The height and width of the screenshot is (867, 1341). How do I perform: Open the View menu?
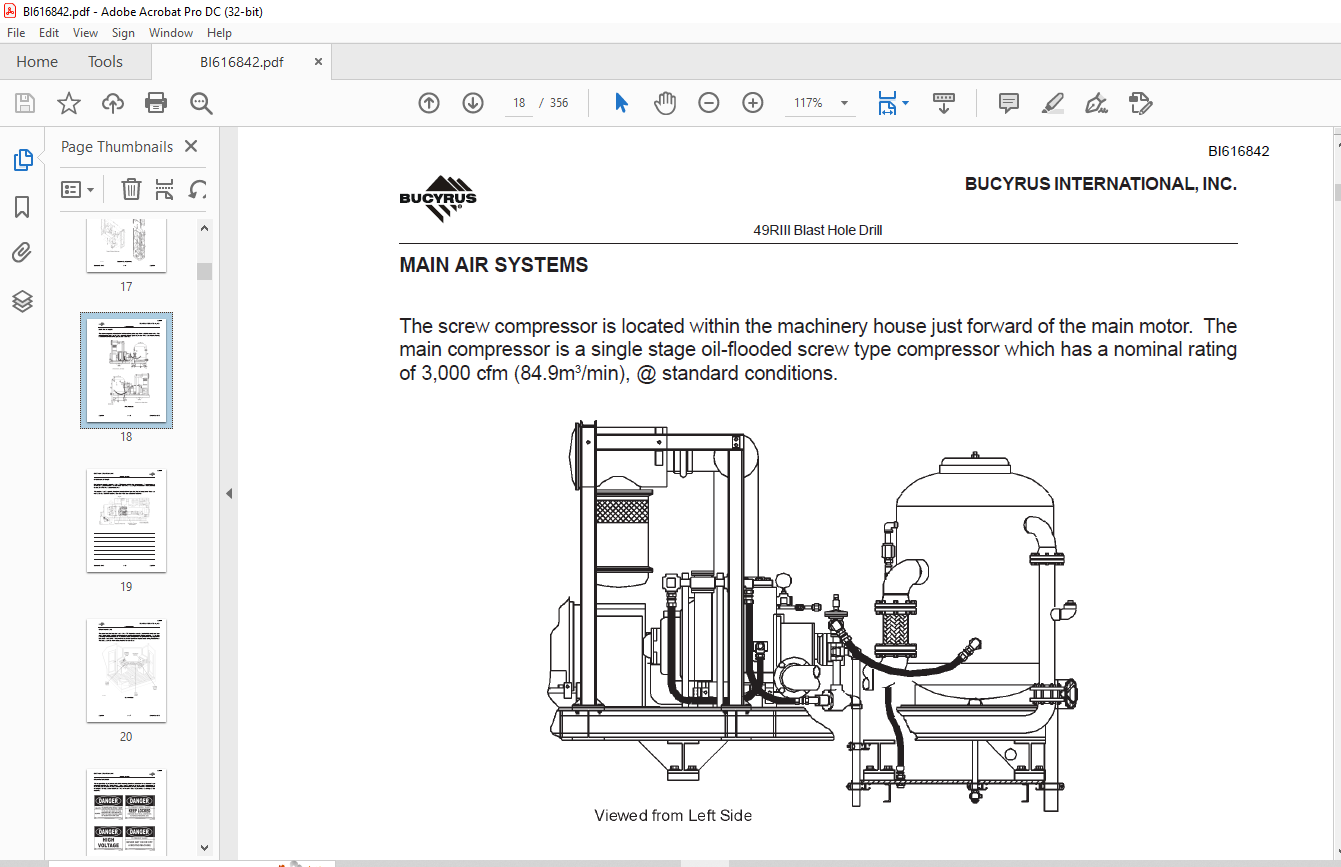click(x=86, y=33)
